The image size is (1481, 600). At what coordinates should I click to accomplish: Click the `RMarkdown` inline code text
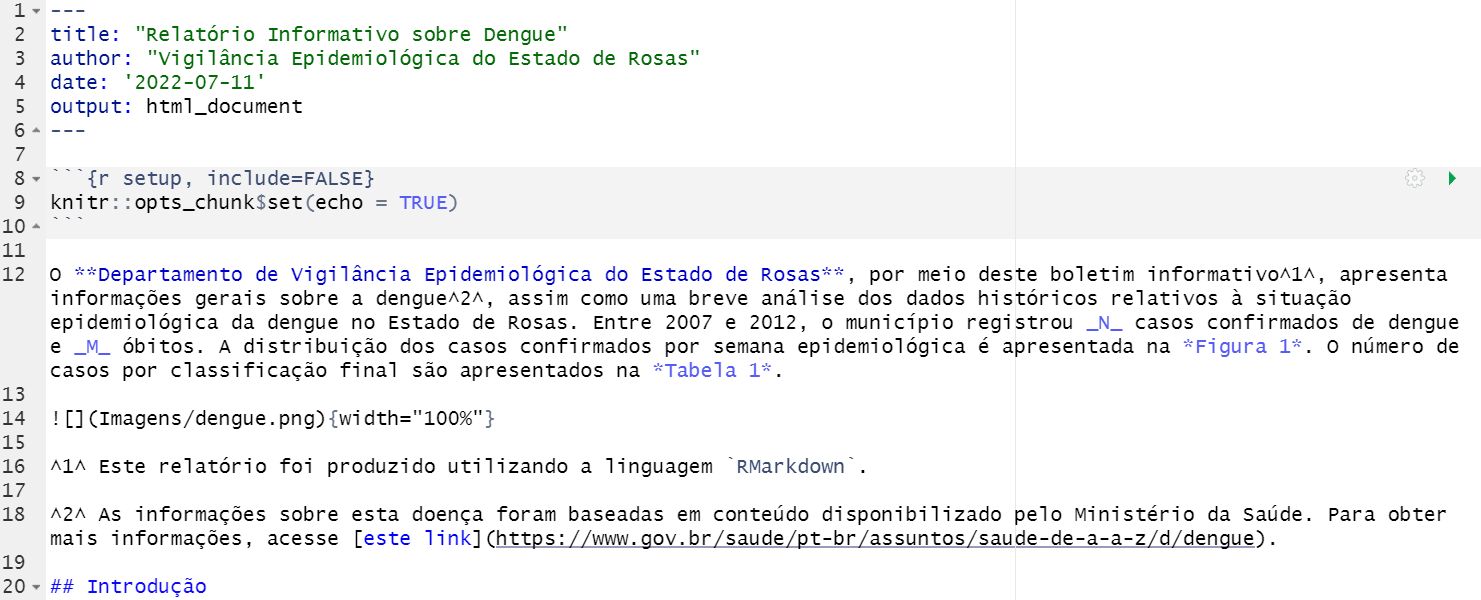(x=795, y=467)
